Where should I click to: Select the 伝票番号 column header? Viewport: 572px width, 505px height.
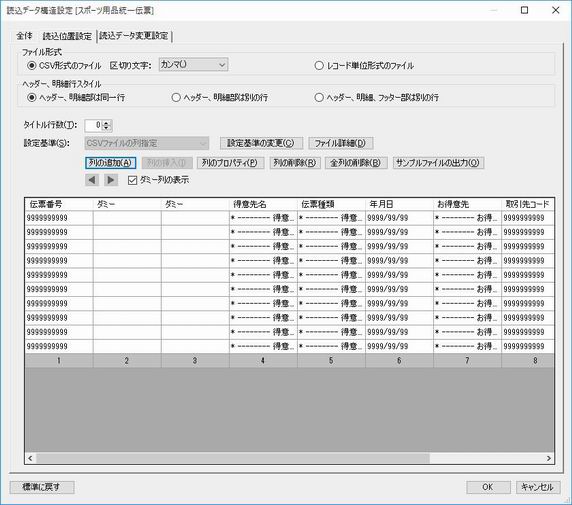[x=59, y=204]
